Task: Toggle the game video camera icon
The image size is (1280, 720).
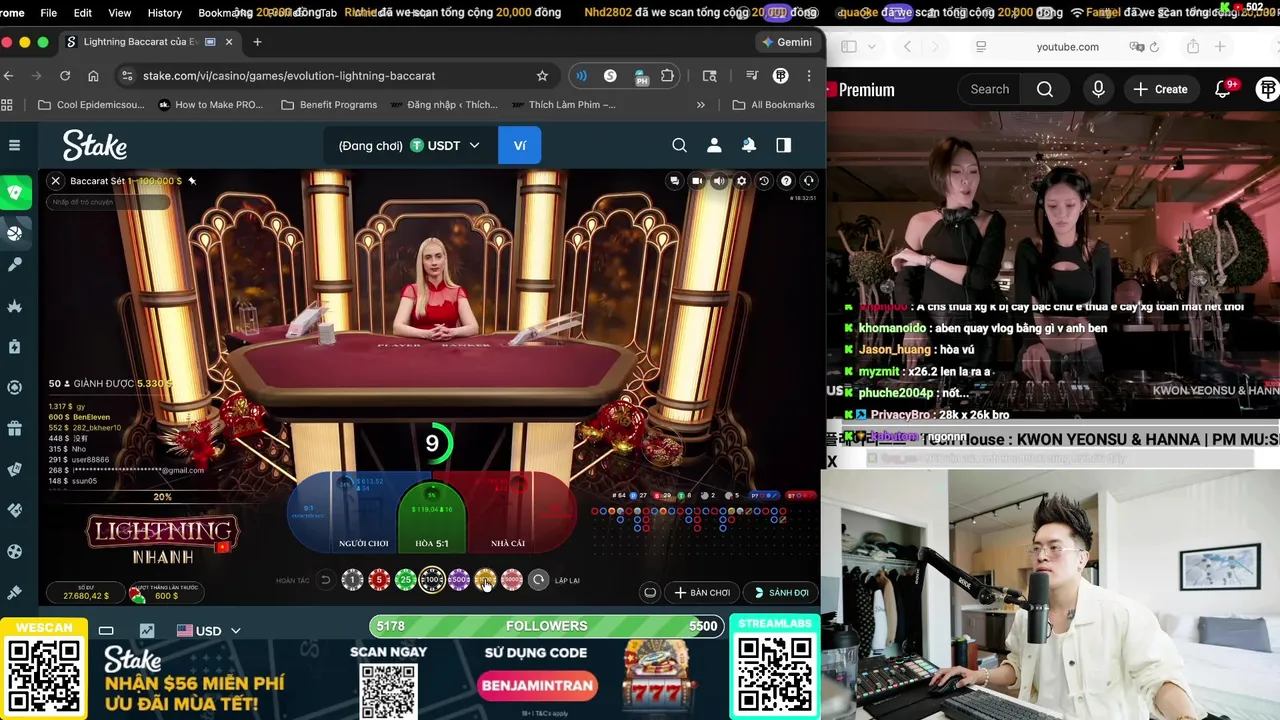Action: [x=697, y=181]
